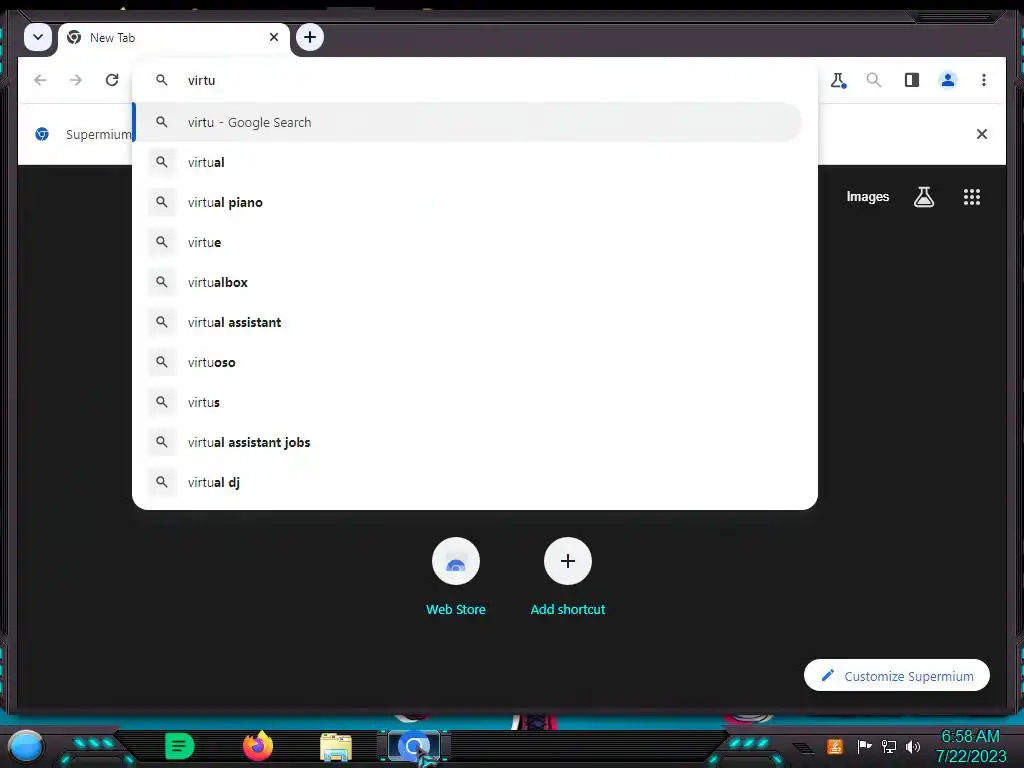Open the volume speaker tray icon
The height and width of the screenshot is (768, 1024).
(913, 746)
